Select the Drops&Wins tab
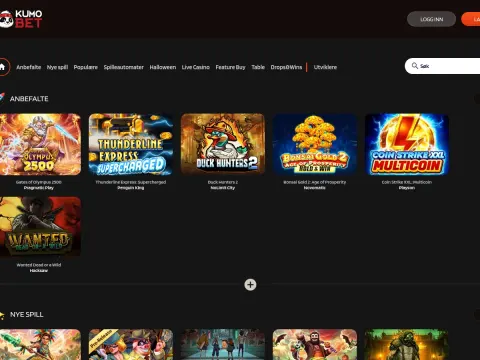Screen dimensions: 480x360 tap(286, 67)
